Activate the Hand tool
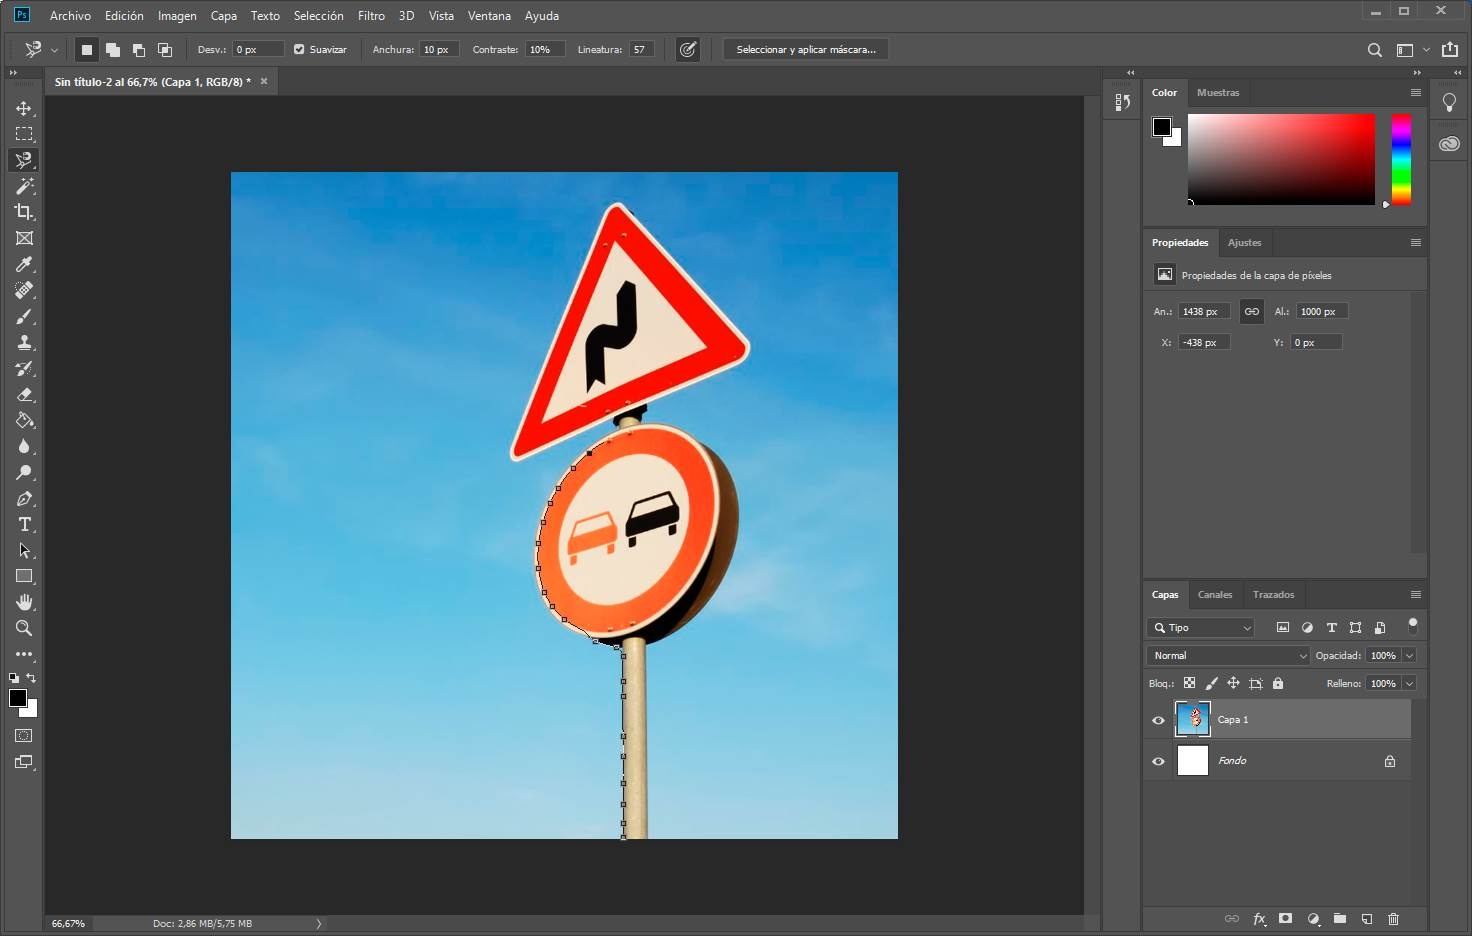 24,602
